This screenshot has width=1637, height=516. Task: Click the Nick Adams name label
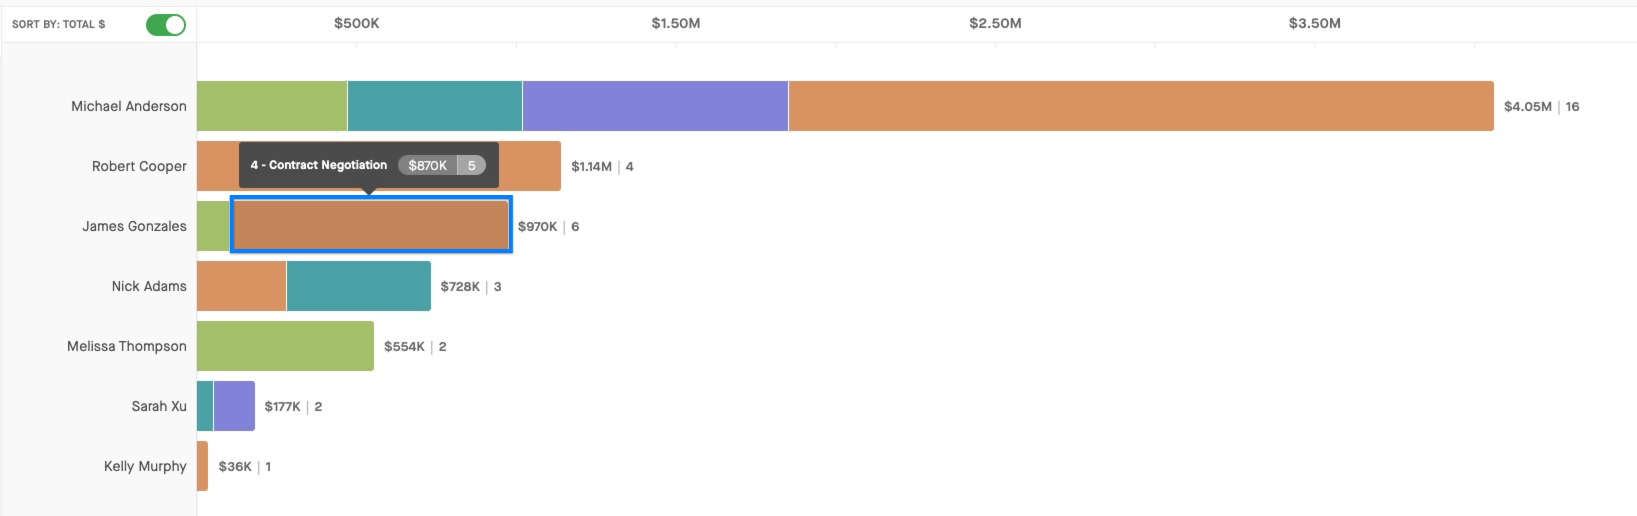(x=149, y=286)
